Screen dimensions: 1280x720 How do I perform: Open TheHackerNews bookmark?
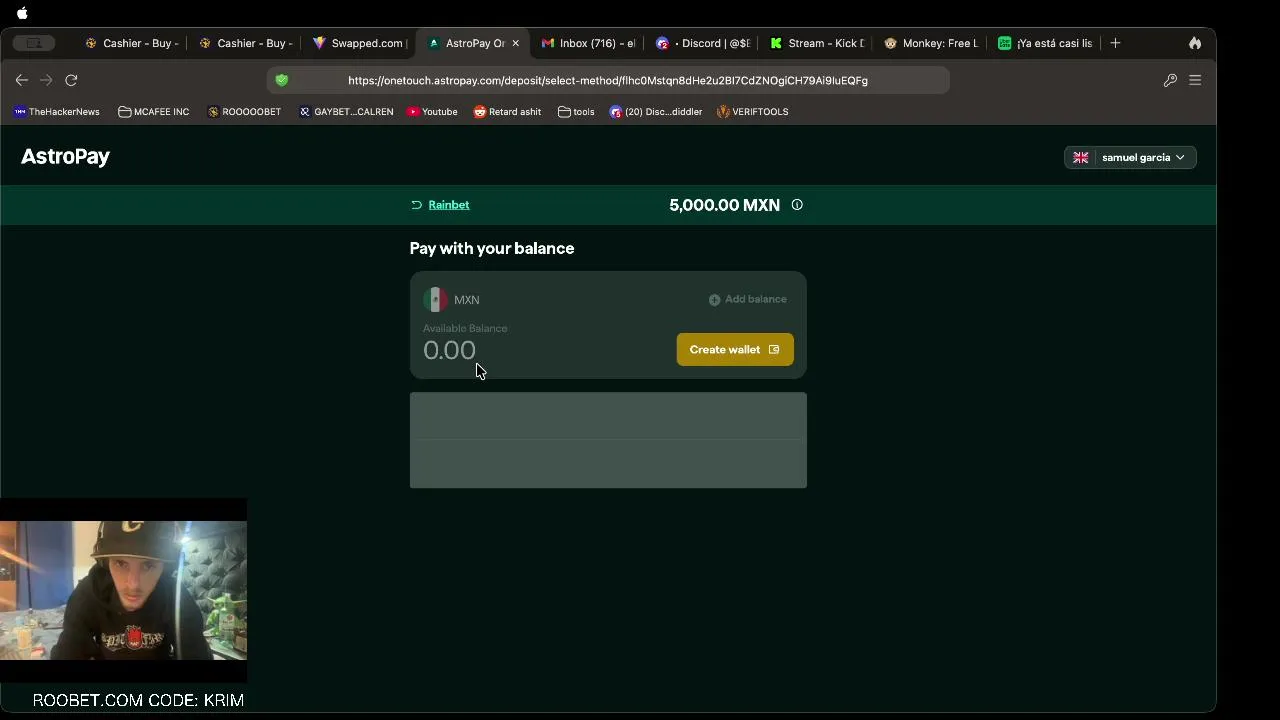click(x=57, y=112)
